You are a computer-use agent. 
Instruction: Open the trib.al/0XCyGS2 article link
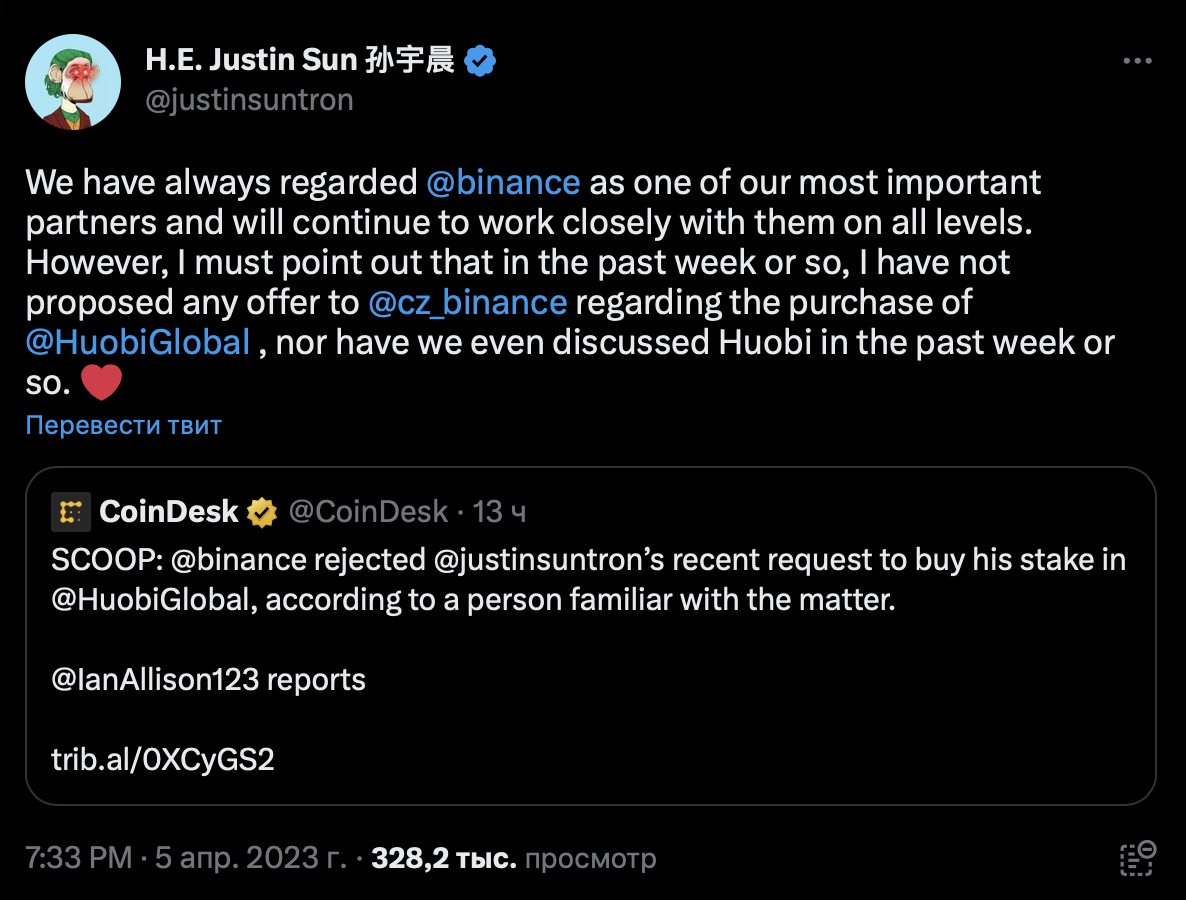tap(163, 760)
